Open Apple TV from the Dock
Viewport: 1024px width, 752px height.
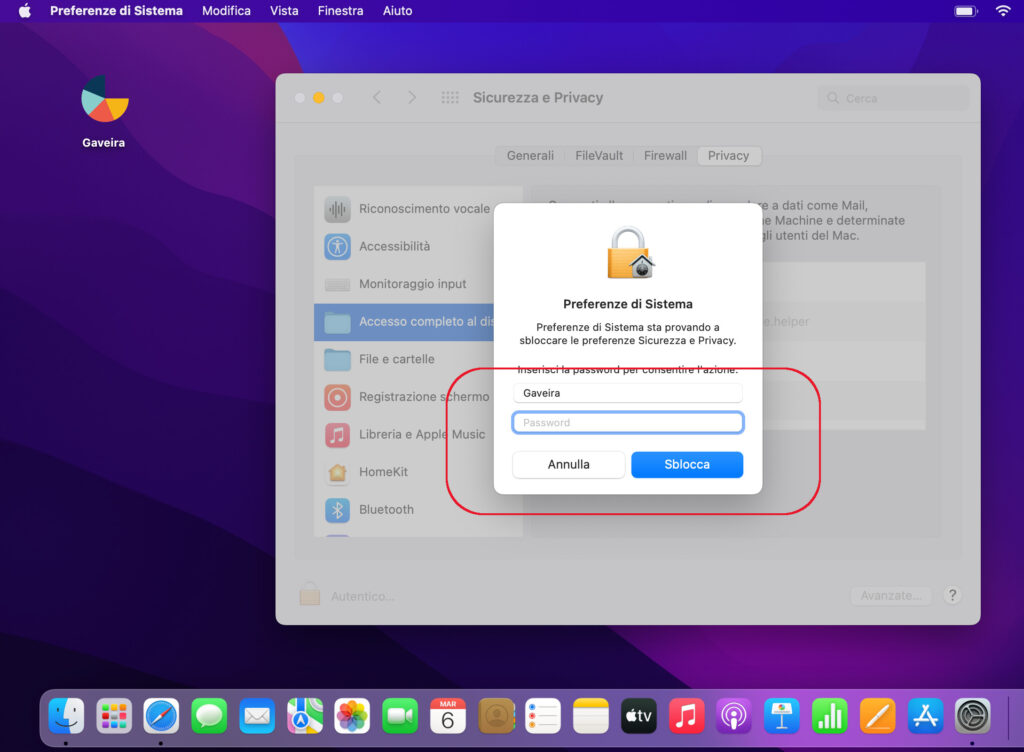[639, 715]
